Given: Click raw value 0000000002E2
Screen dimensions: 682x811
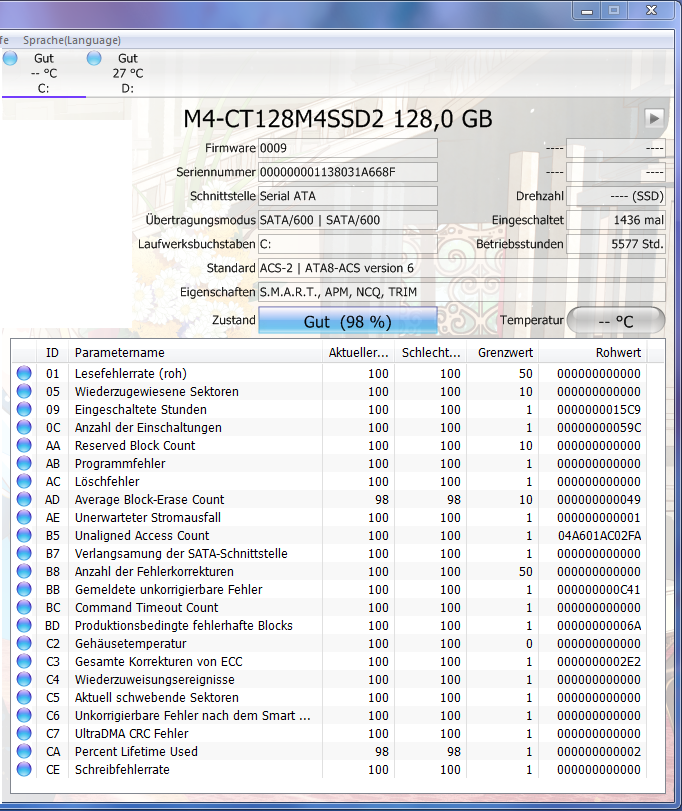Looking at the screenshot, I should tap(599, 662).
